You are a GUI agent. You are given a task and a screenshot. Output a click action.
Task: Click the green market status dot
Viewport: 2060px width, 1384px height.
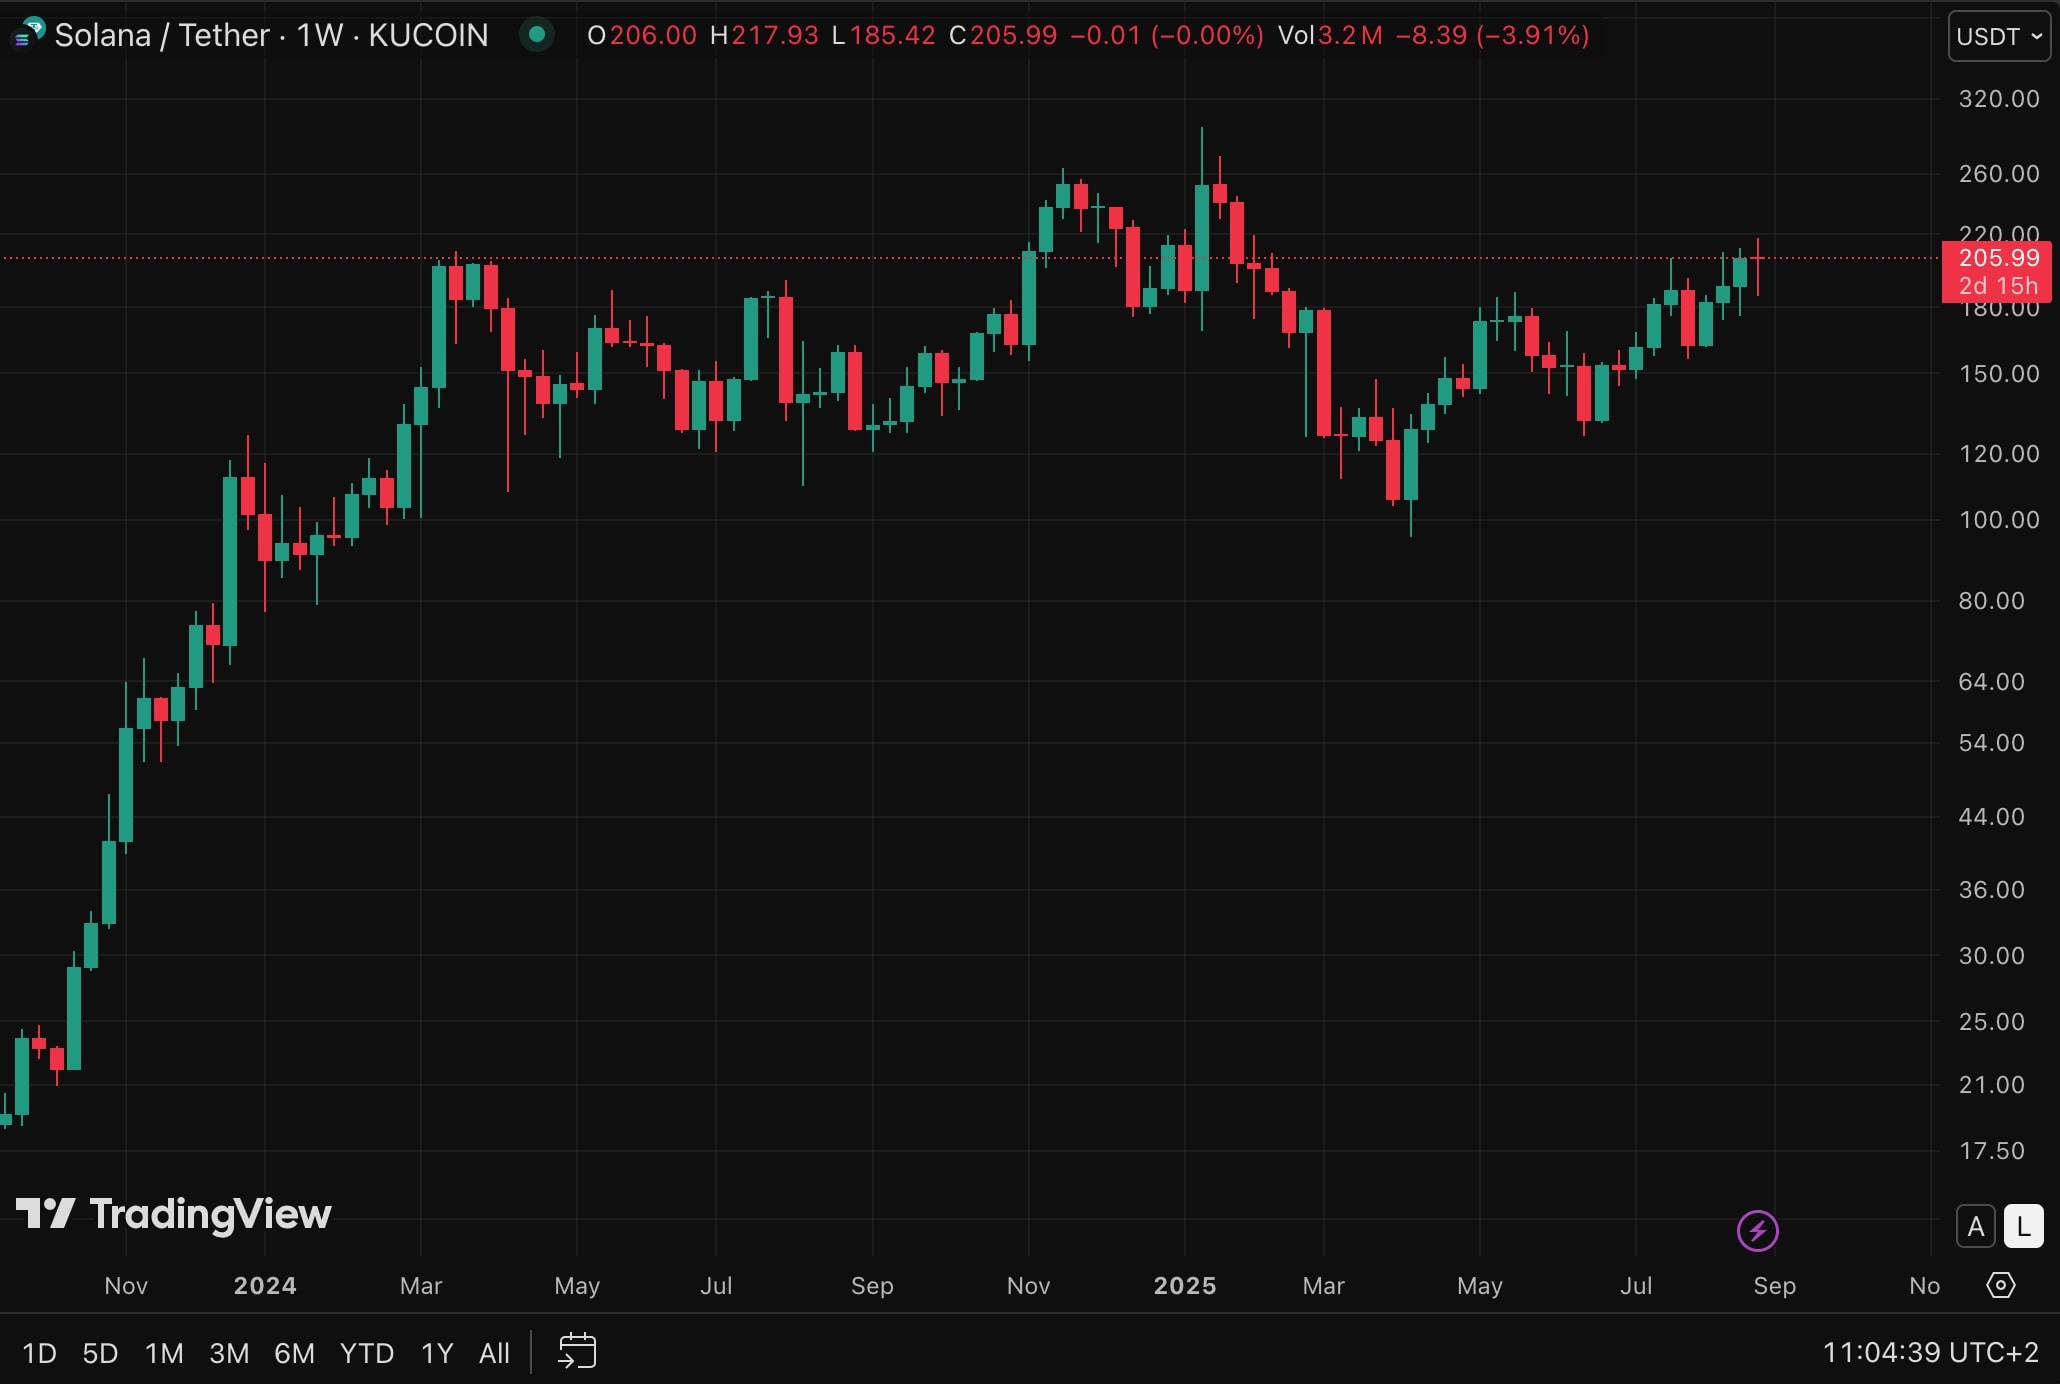click(537, 34)
